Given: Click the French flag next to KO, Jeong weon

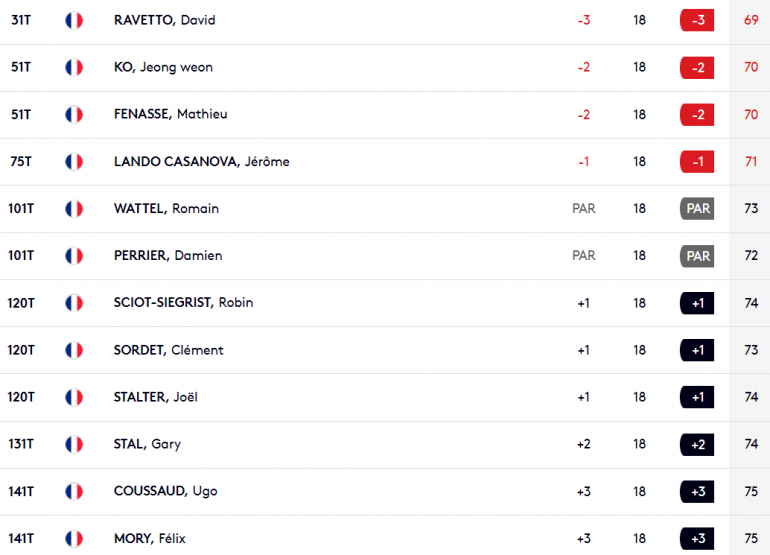Looking at the screenshot, I should coord(74,67).
